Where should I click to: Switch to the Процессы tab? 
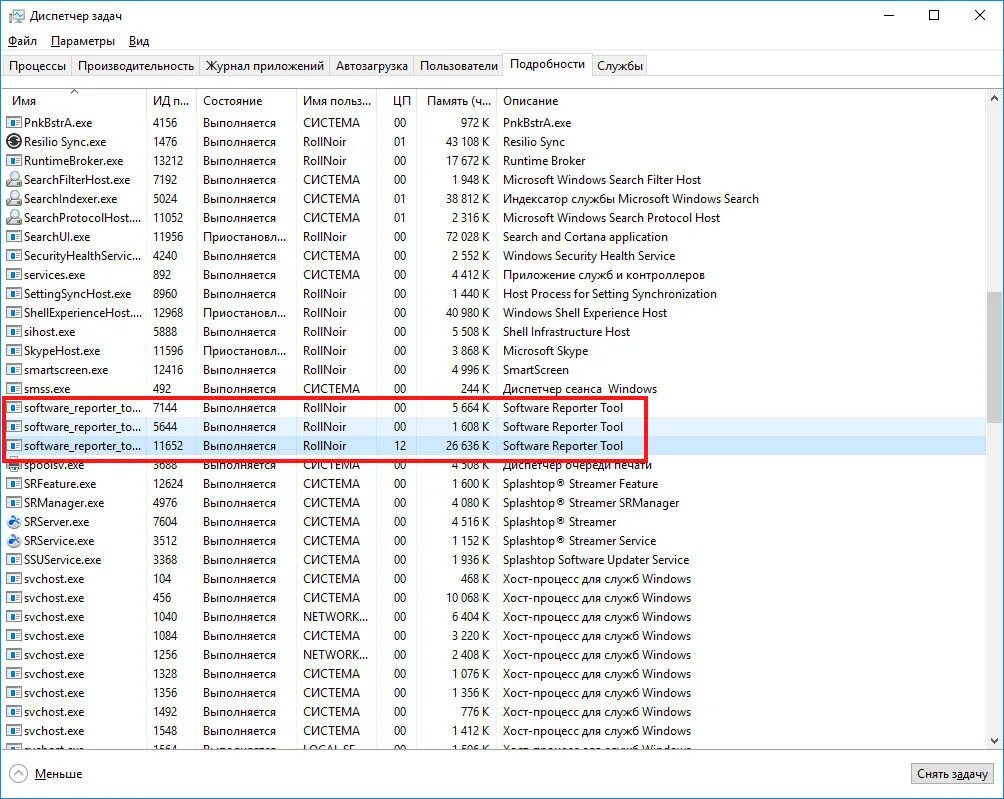click(37, 66)
